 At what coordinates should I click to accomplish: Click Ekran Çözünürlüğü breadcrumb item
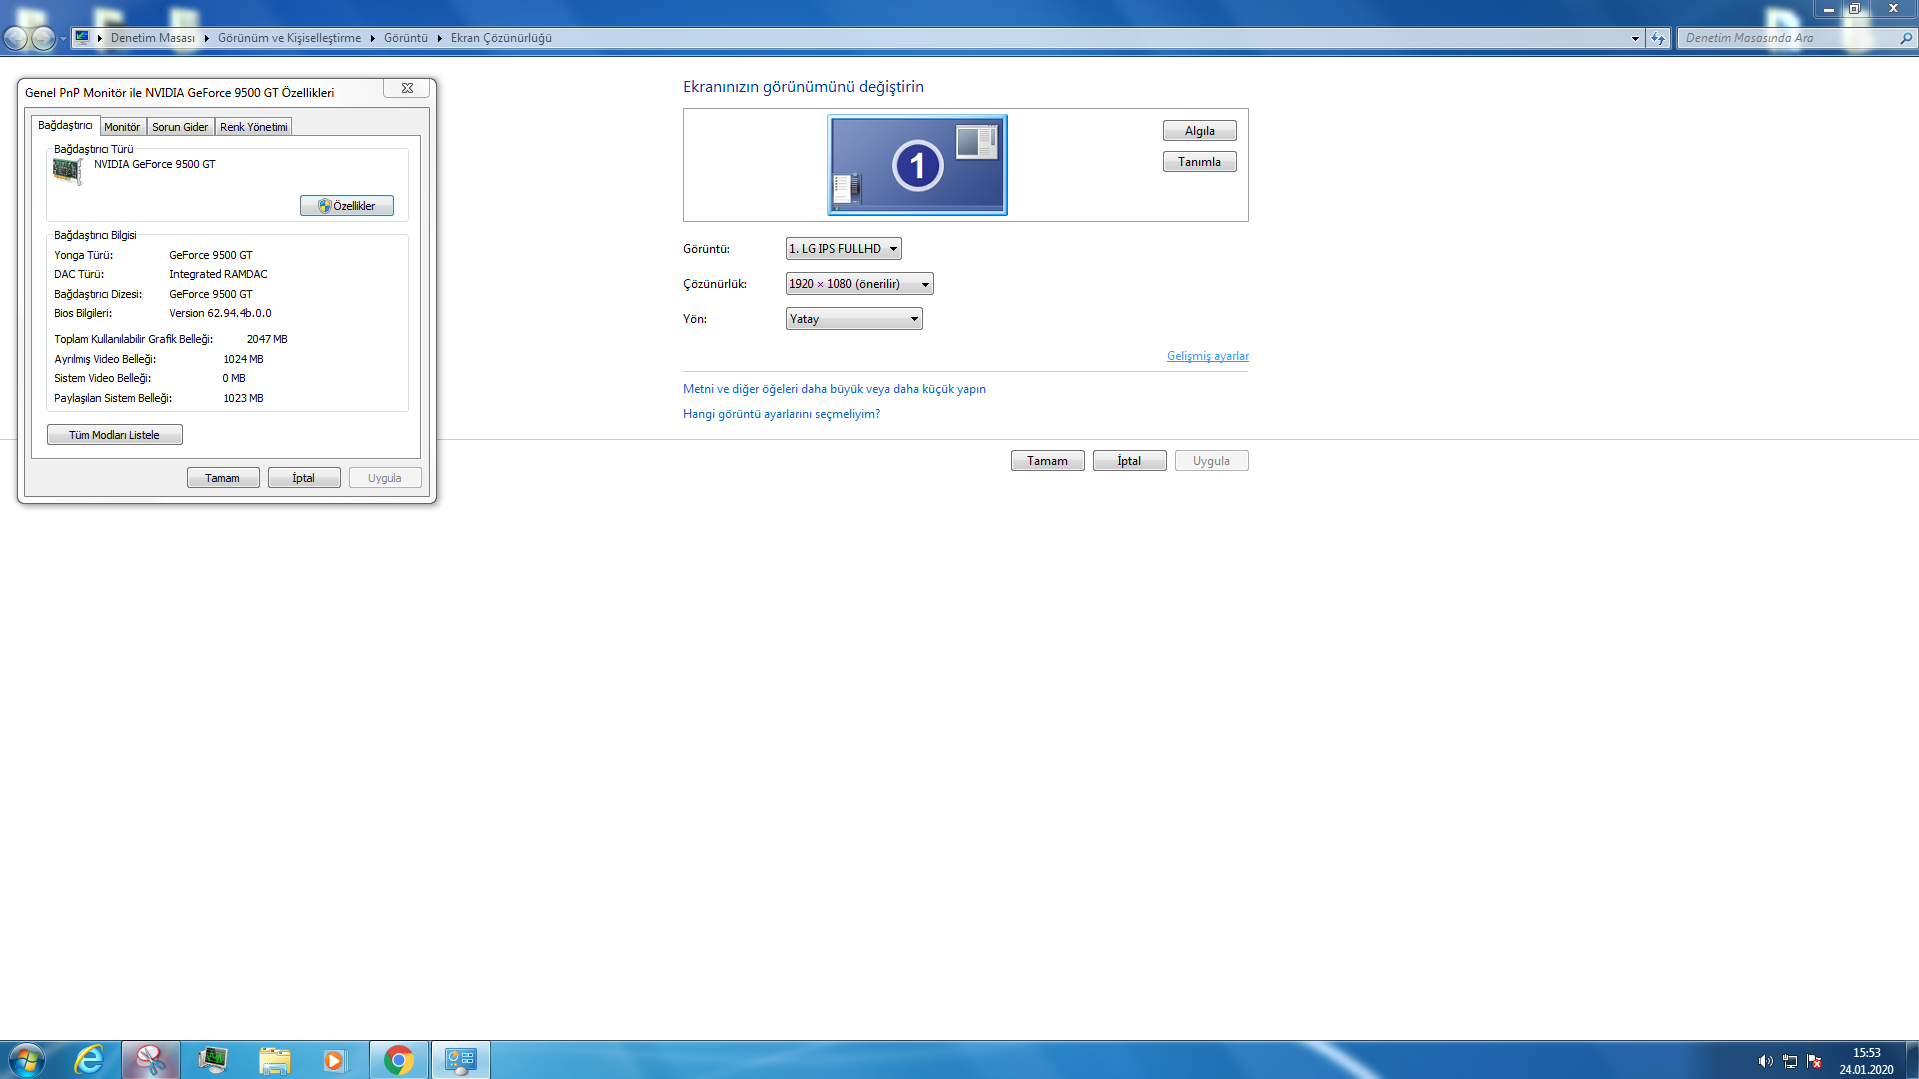click(x=501, y=38)
